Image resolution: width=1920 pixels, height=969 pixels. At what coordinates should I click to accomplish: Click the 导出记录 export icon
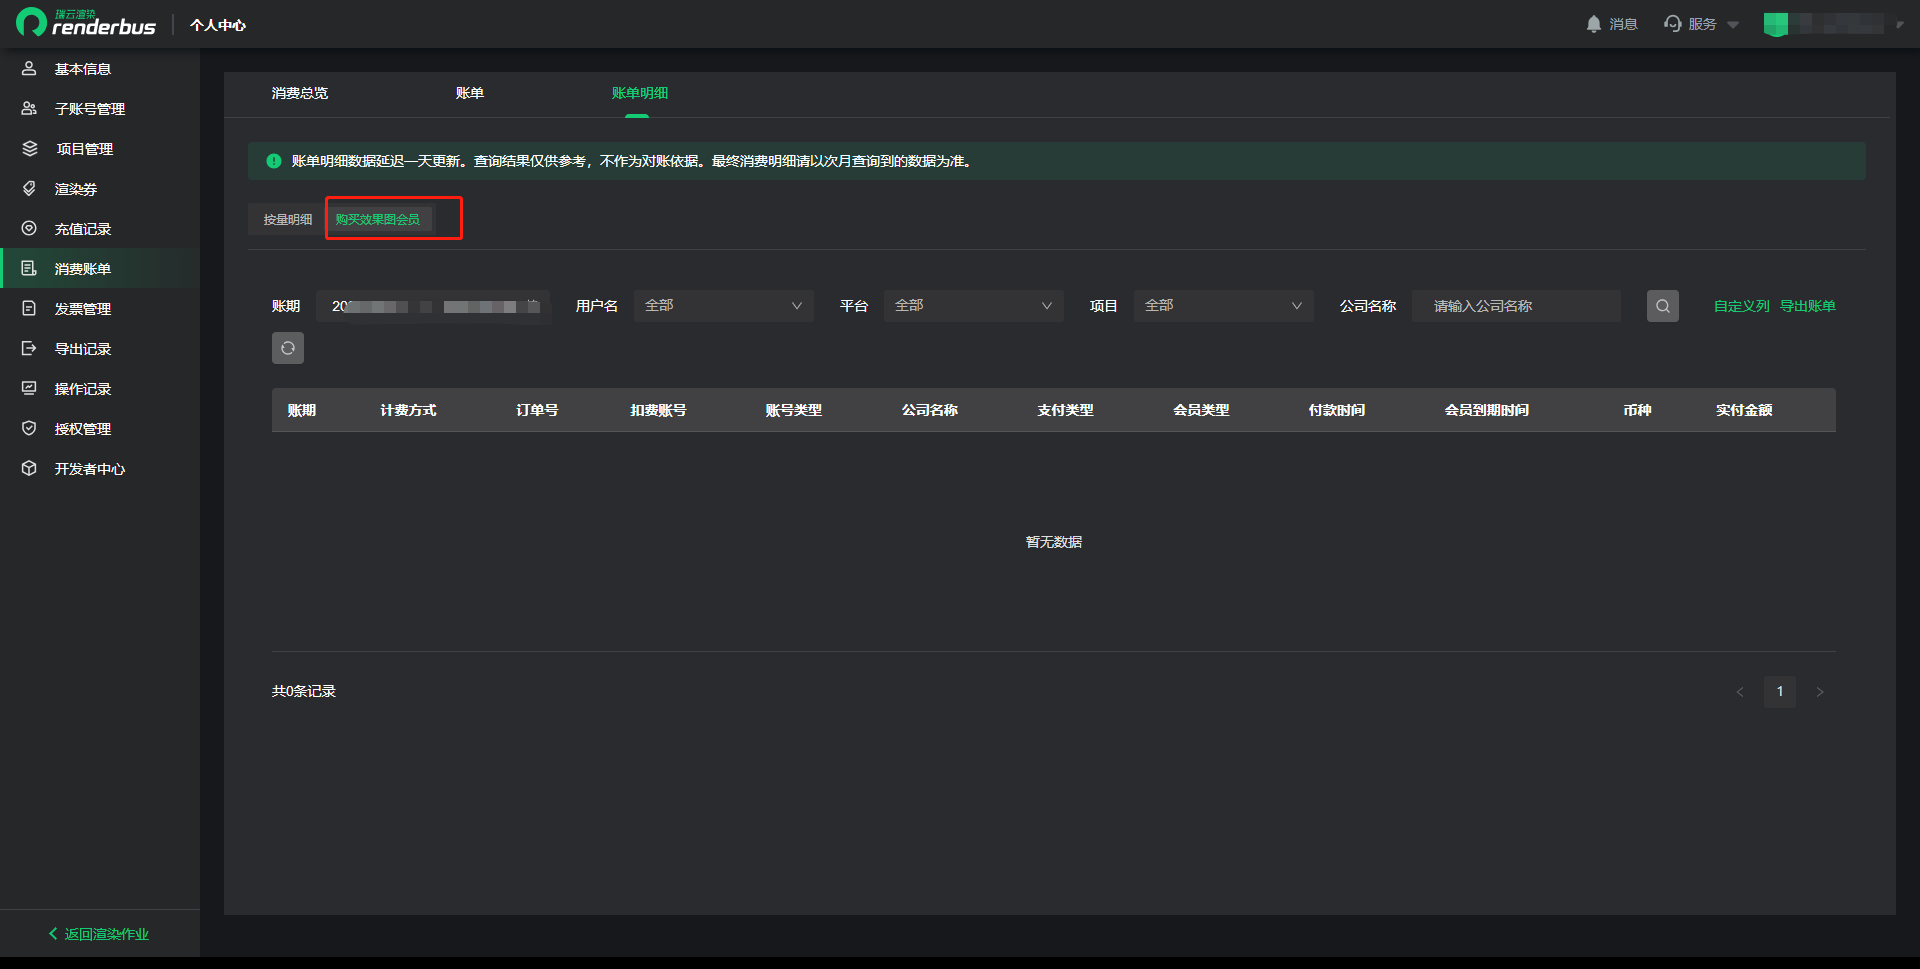click(29, 348)
